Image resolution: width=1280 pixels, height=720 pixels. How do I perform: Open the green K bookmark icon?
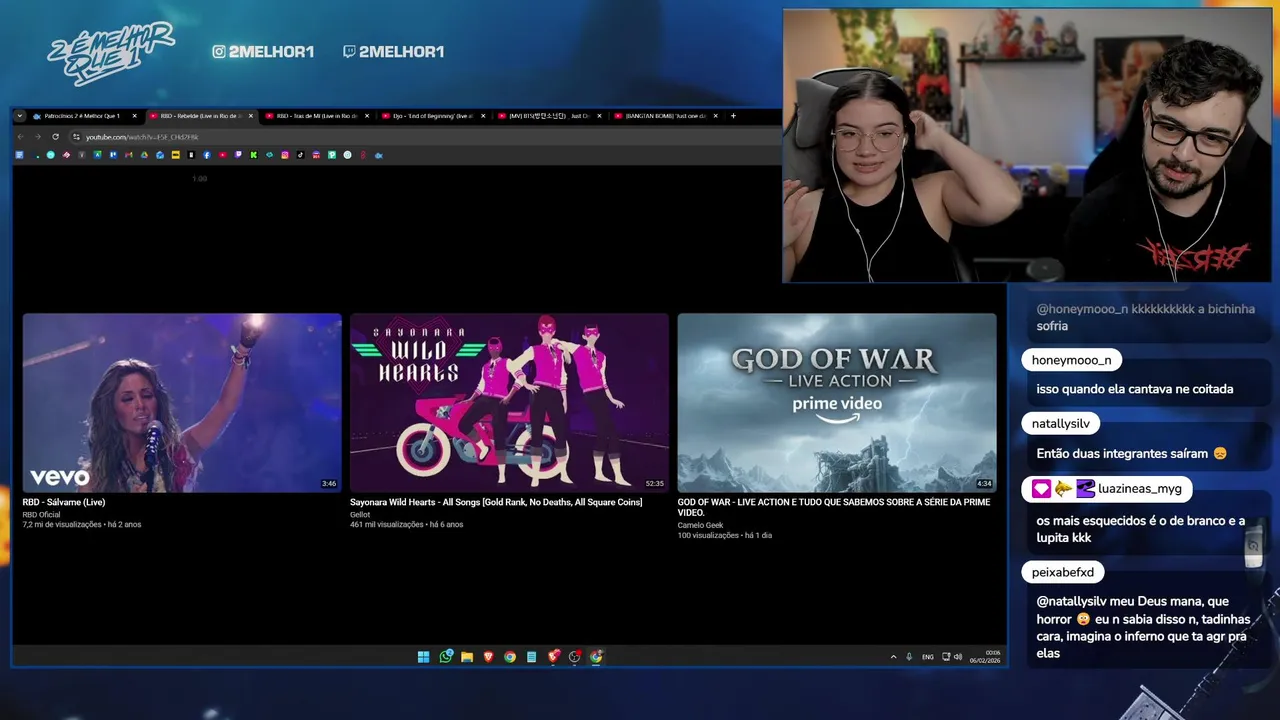pos(254,155)
